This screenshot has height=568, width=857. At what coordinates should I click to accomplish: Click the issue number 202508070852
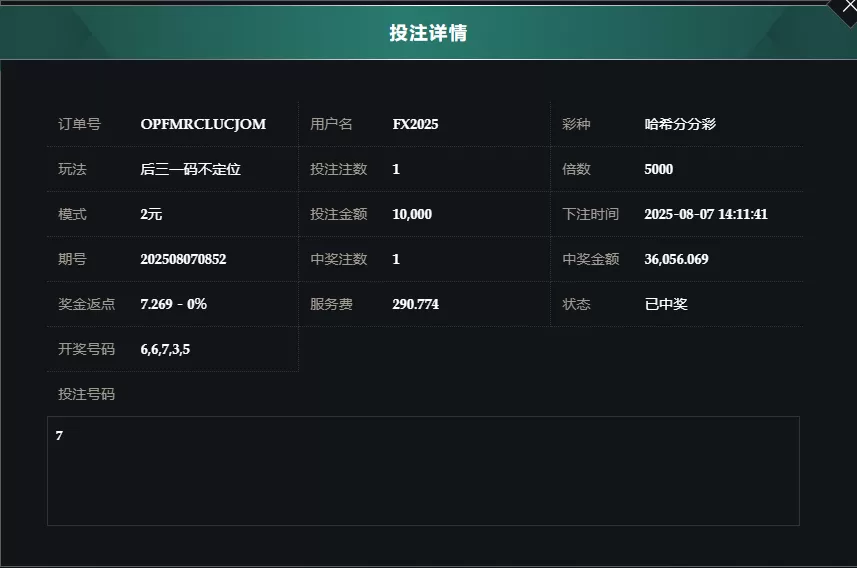coord(183,259)
